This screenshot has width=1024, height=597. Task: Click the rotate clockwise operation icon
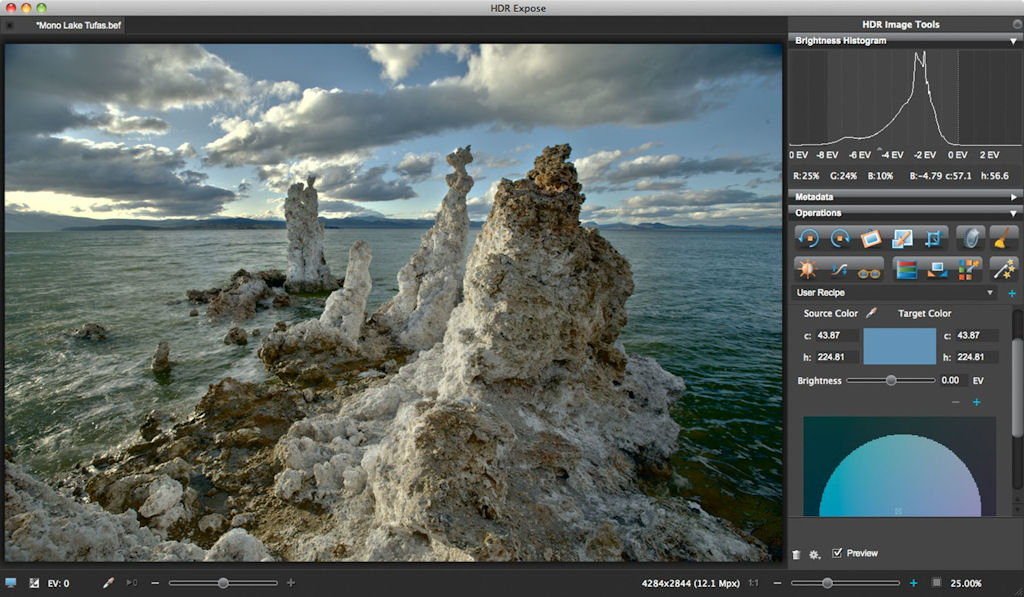coord(839,239)
